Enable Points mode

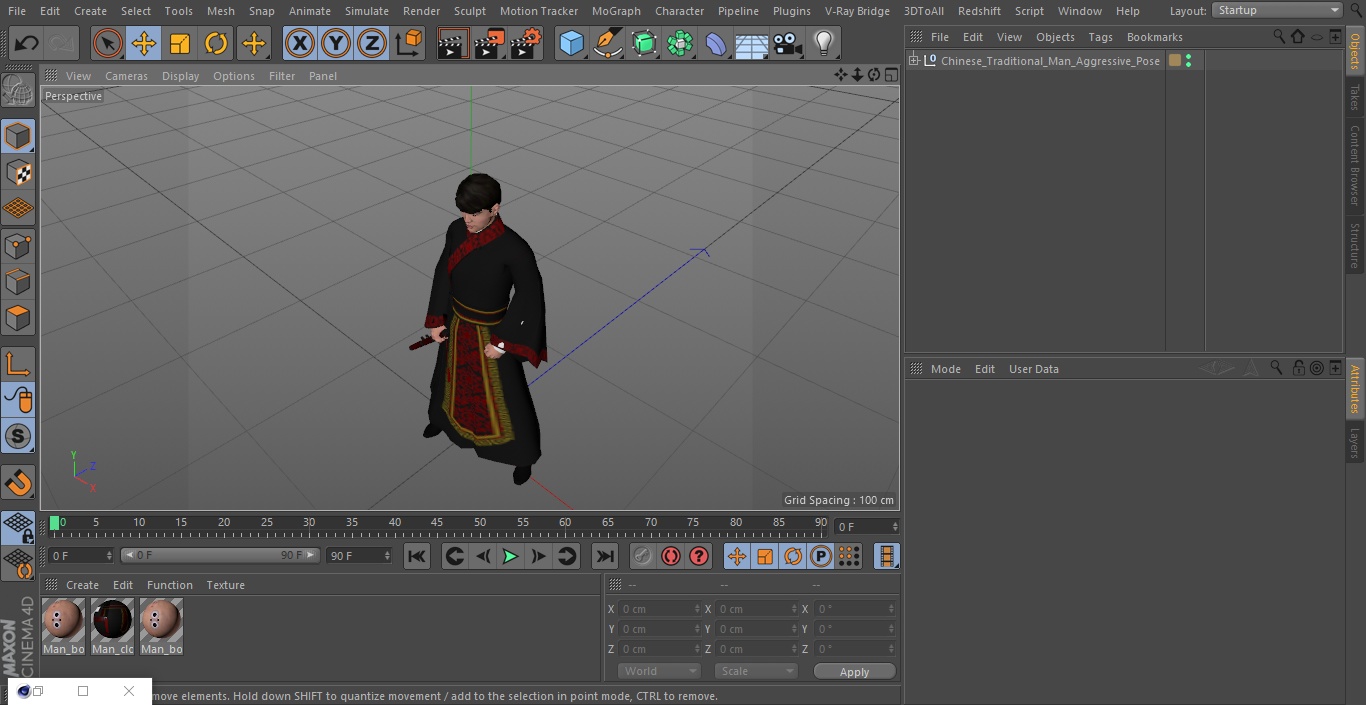click(18, 245)
